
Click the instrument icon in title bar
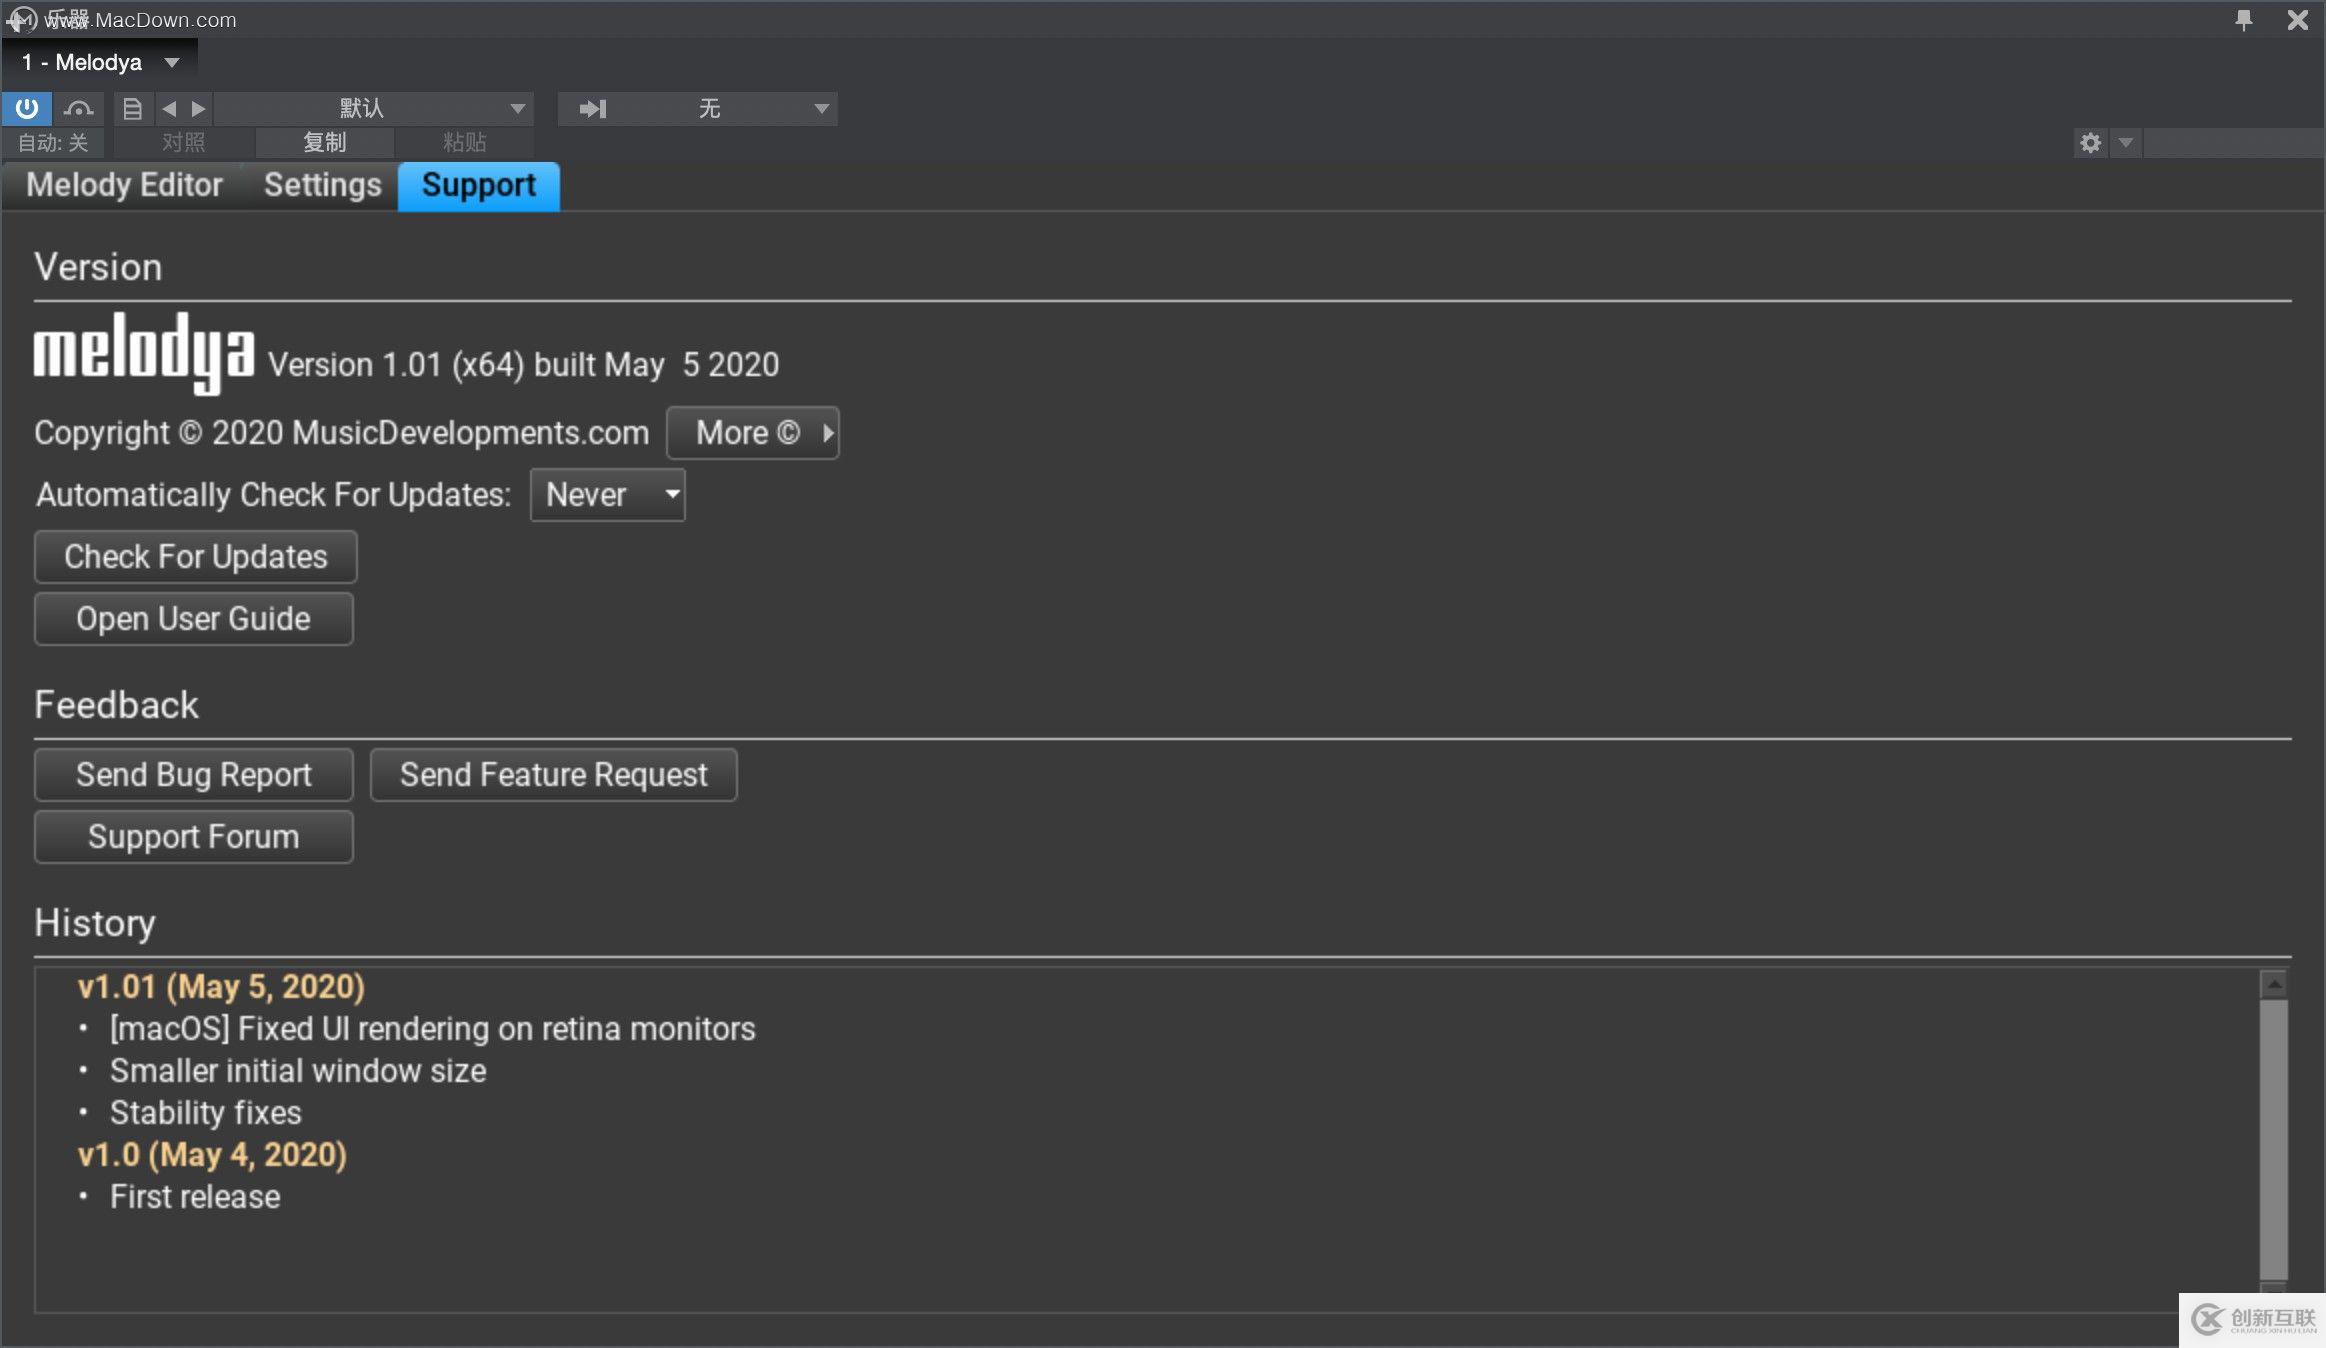click(22, 20)
